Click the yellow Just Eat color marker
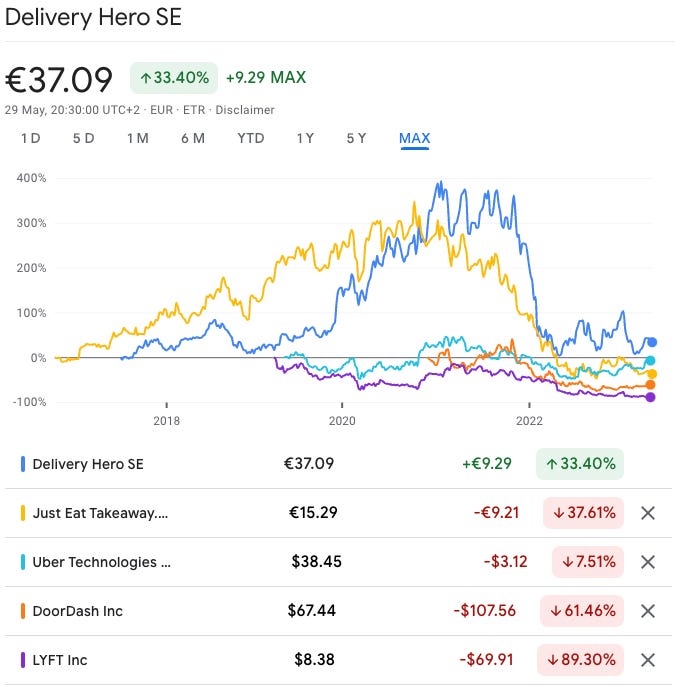This screenshot has width=675, height=687. (23, 513)
